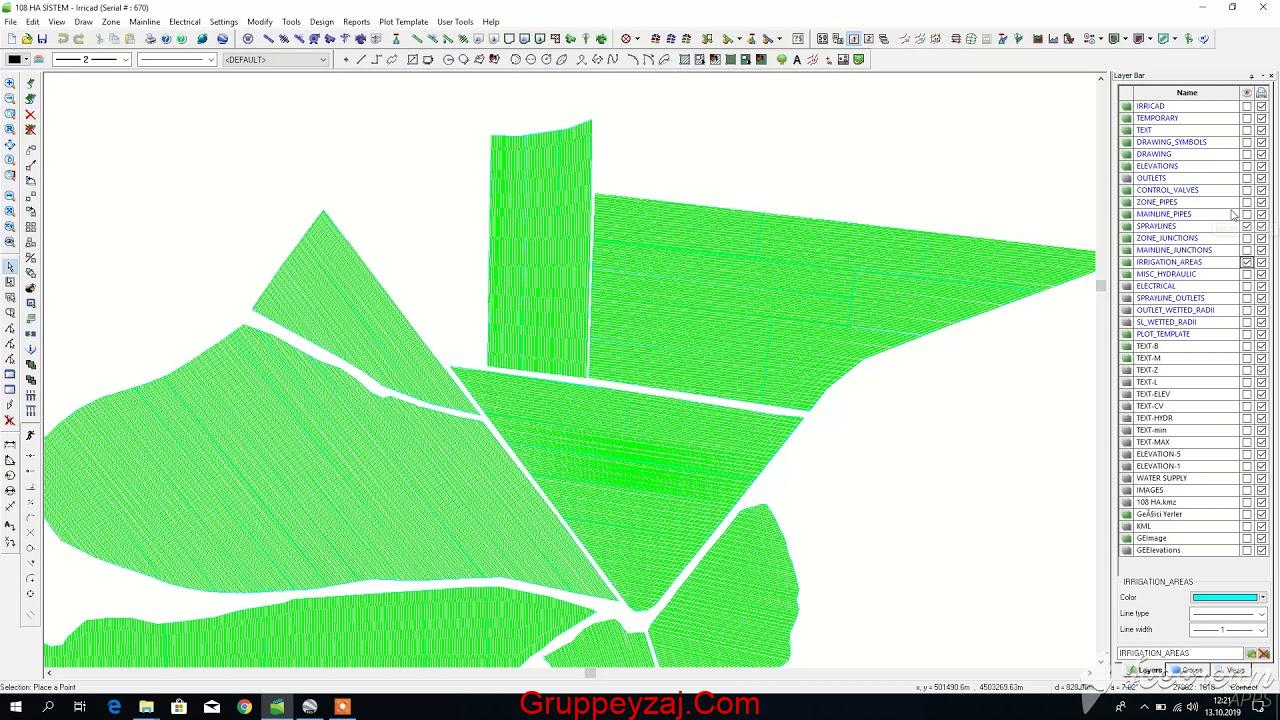Toggle the right checkbox for GEElevations layer
The image size is (1280, 720).
click(x=1262, y=550)
